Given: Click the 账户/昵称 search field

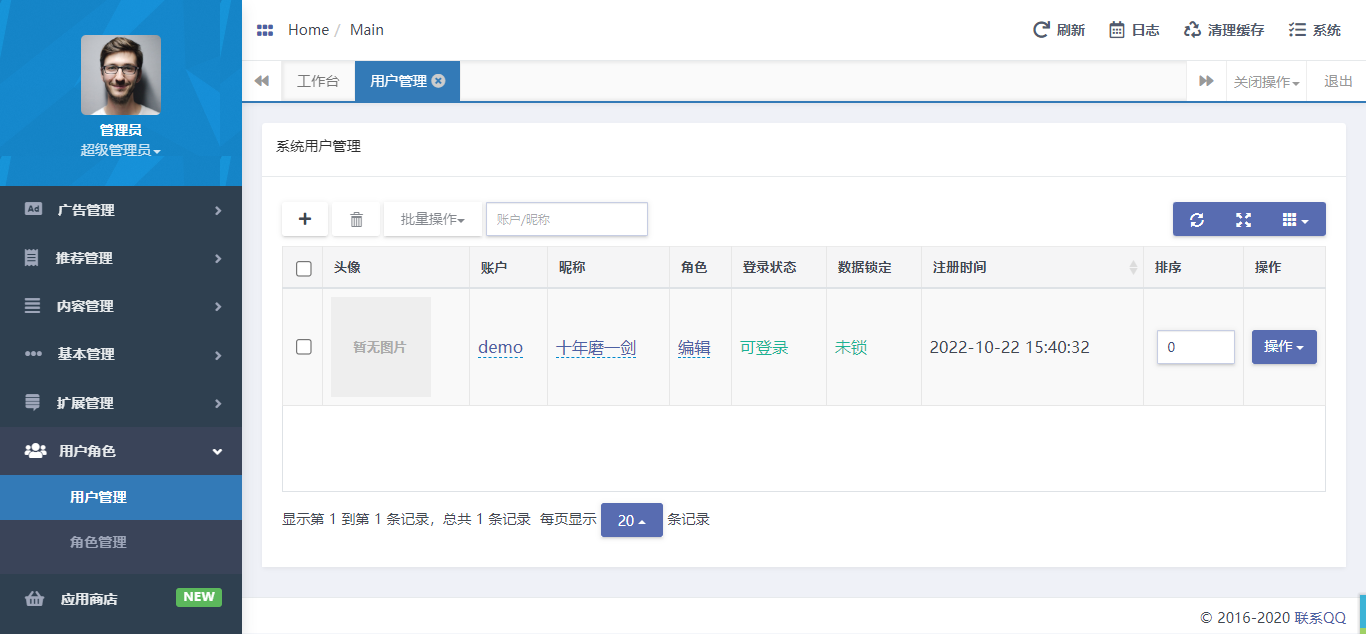Looking at the screenshot, I should [x=566, y=219].
